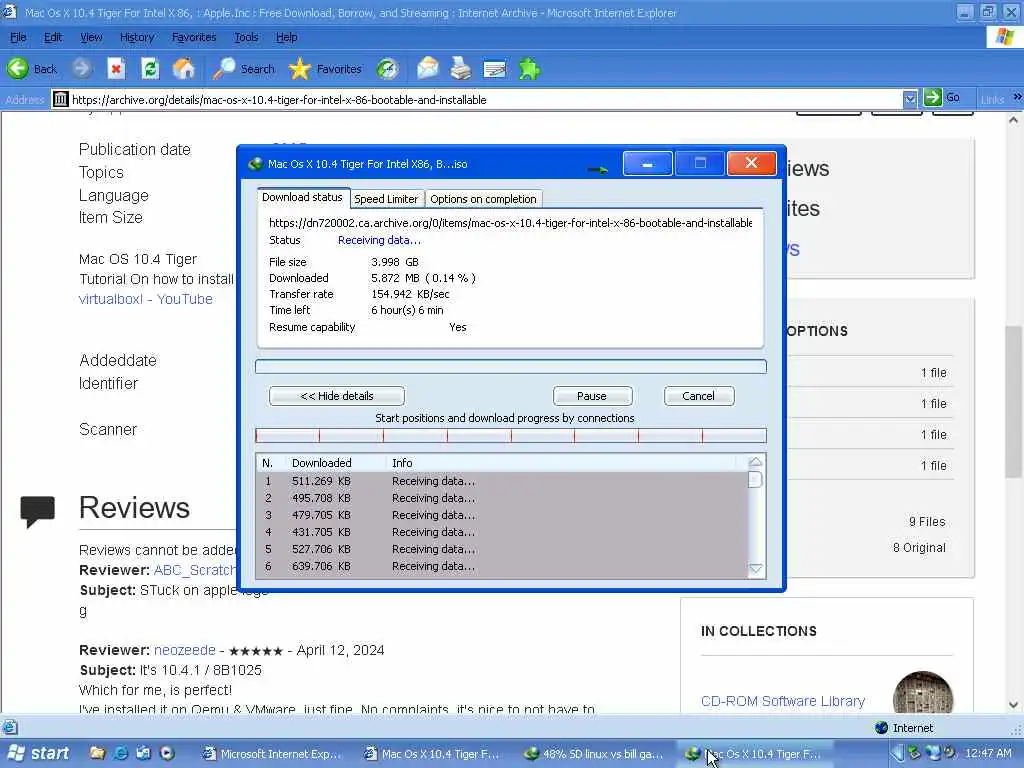Stop page loading with red X icon
1024x768 pixels.
[116, 68]
